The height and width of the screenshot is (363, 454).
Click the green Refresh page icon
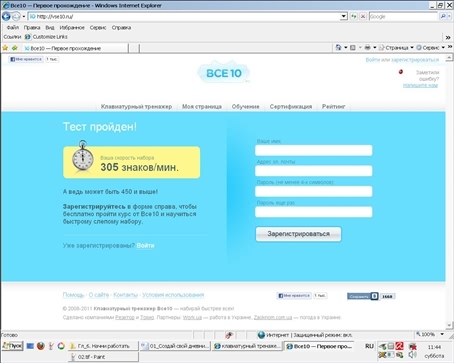tap(354, 16)
